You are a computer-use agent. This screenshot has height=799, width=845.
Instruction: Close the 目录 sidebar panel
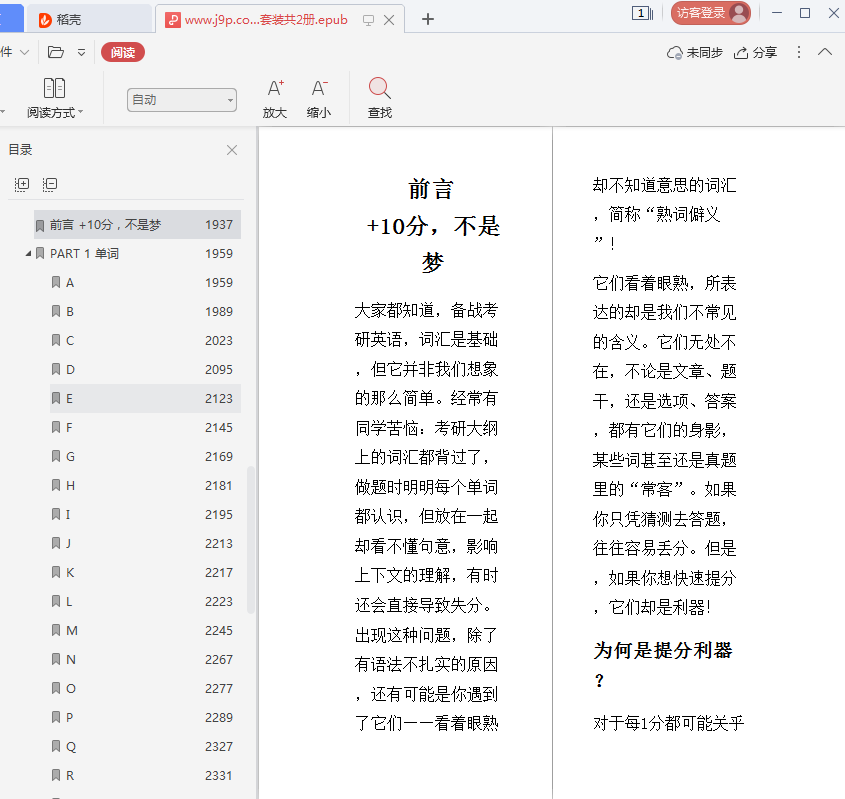tap(232, 150)
